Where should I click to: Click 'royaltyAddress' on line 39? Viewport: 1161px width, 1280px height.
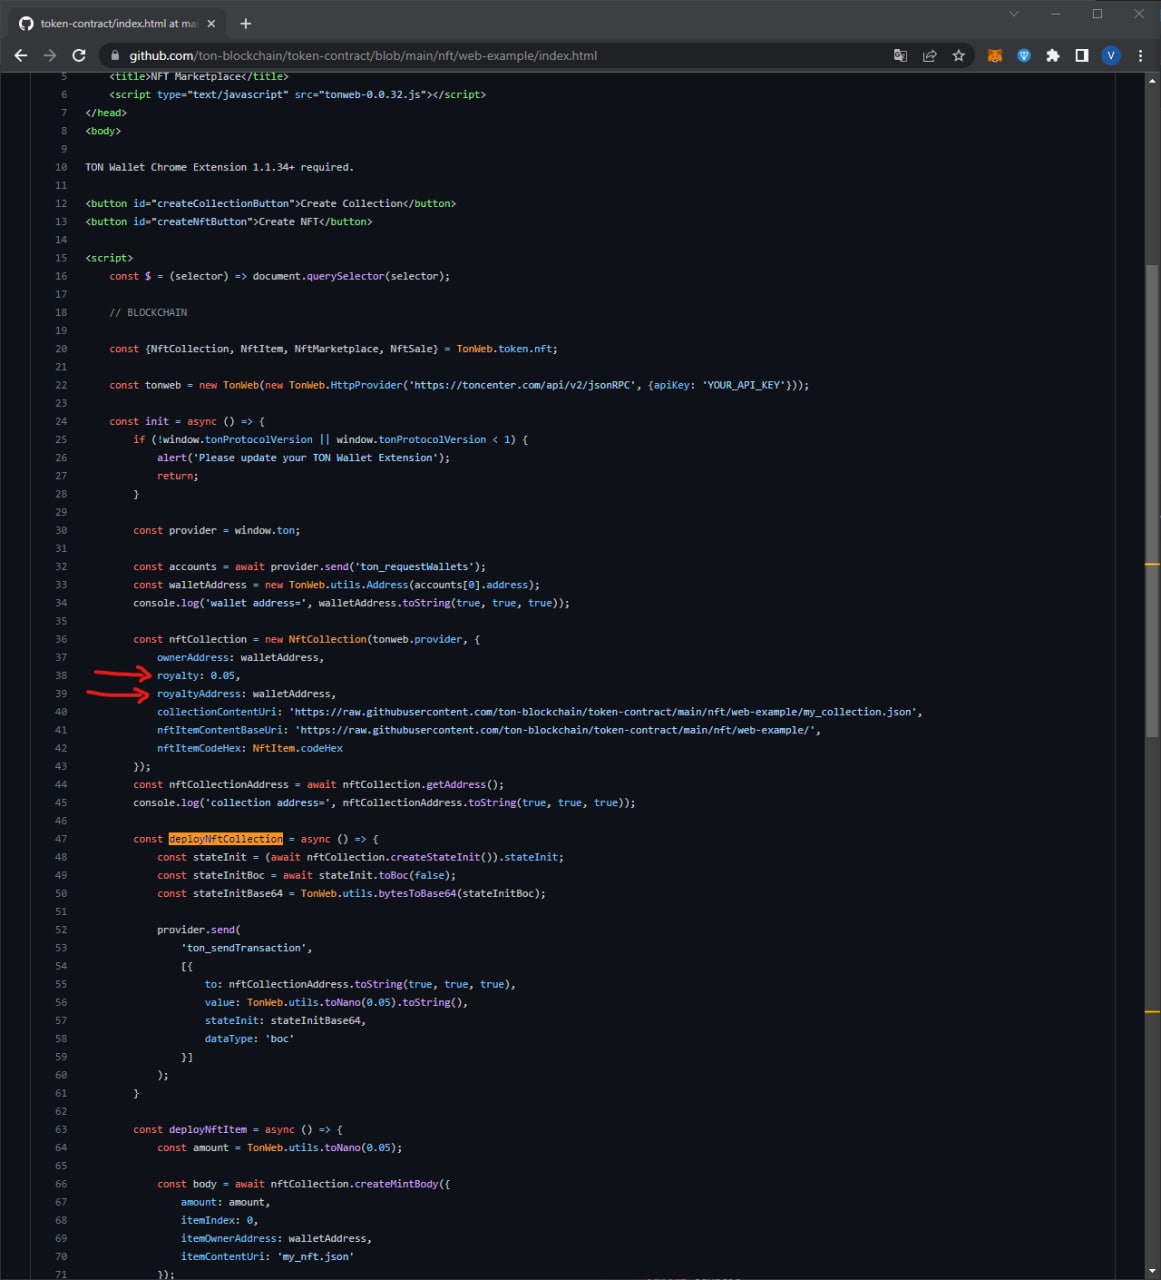199,694
